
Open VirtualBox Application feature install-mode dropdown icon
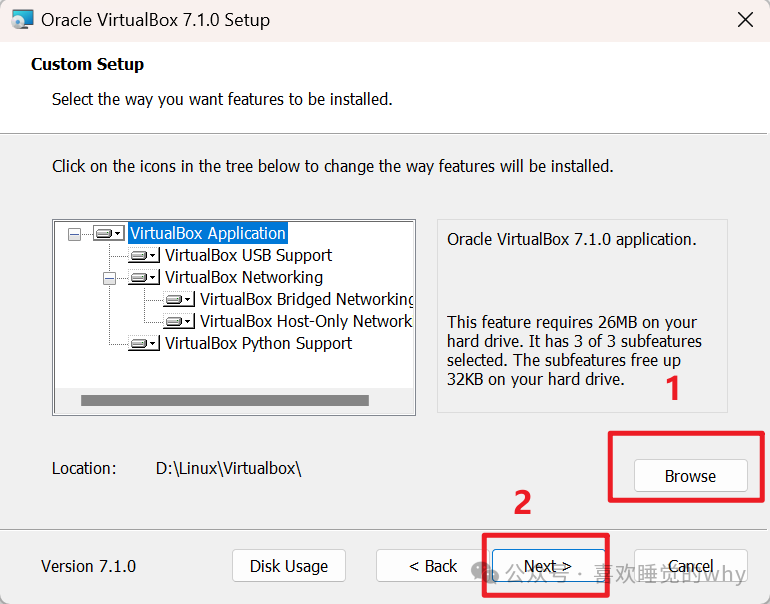click(x=109, y=233)
